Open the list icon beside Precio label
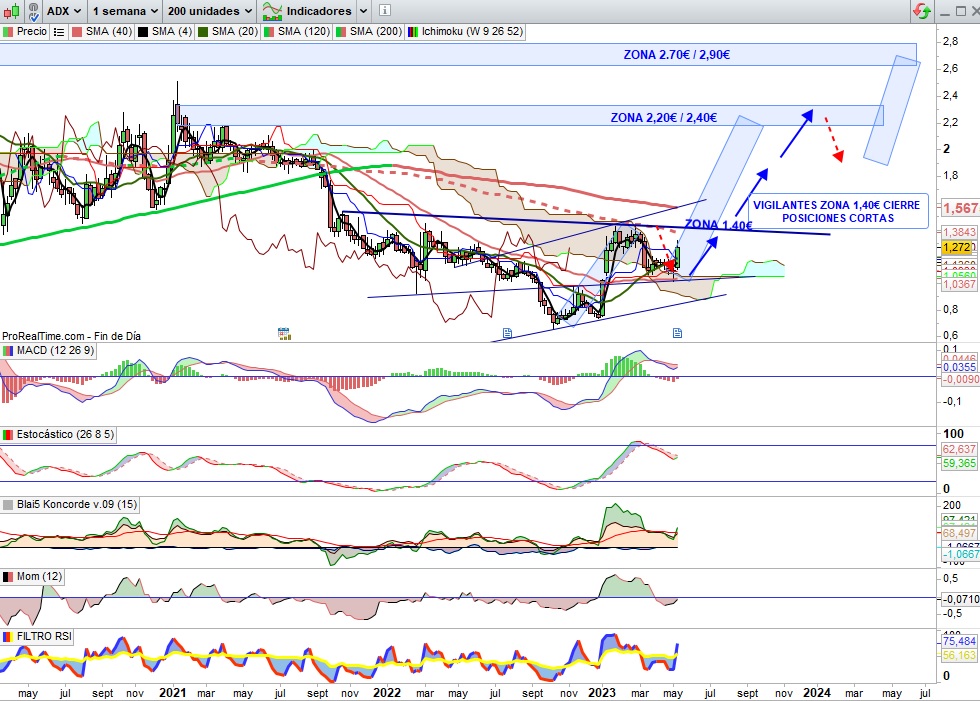This screenshot has width=980, height=701. click(58, 32)
